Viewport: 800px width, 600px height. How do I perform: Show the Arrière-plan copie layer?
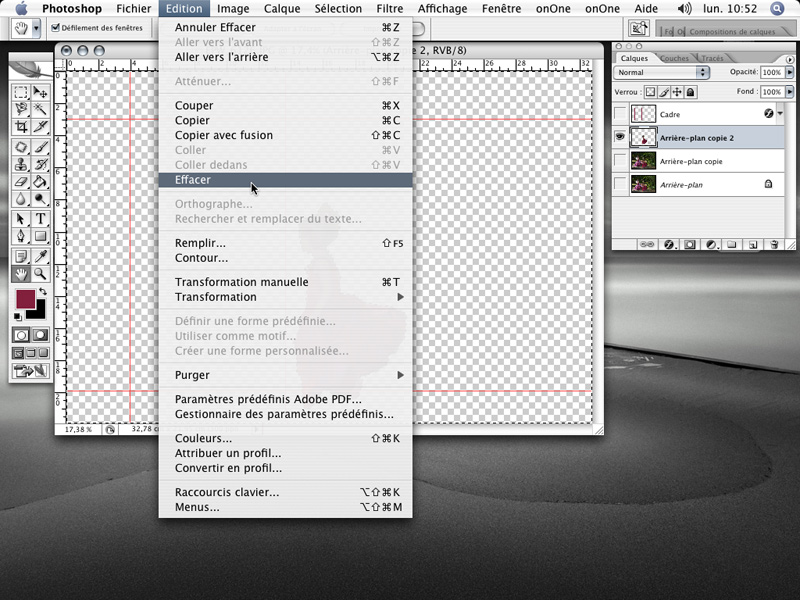[620, 161]
